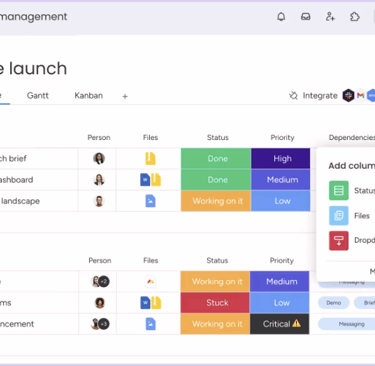Image resolution: width=375 pixels, height=366 pixels.
Task: Add a new view with the plus tab
Action: [x=125, y=96]
